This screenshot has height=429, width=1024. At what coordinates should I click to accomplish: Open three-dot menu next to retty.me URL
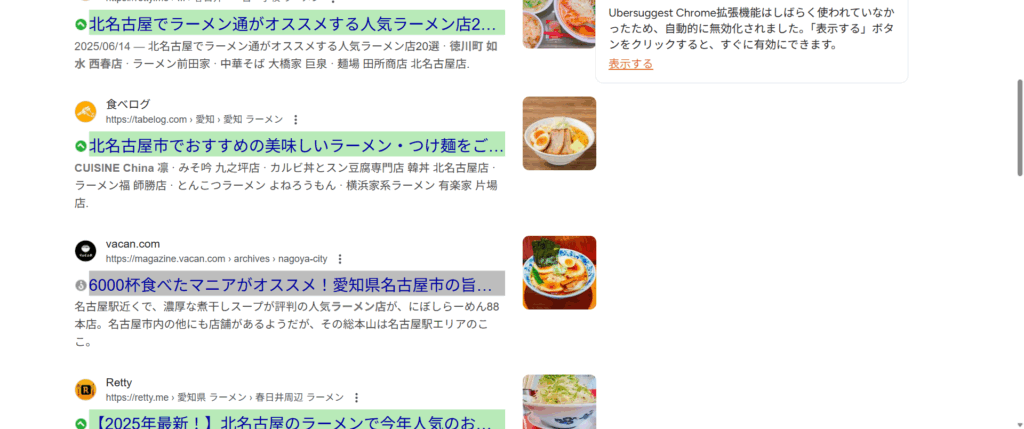pyautogui.click(x=356, y=398)
